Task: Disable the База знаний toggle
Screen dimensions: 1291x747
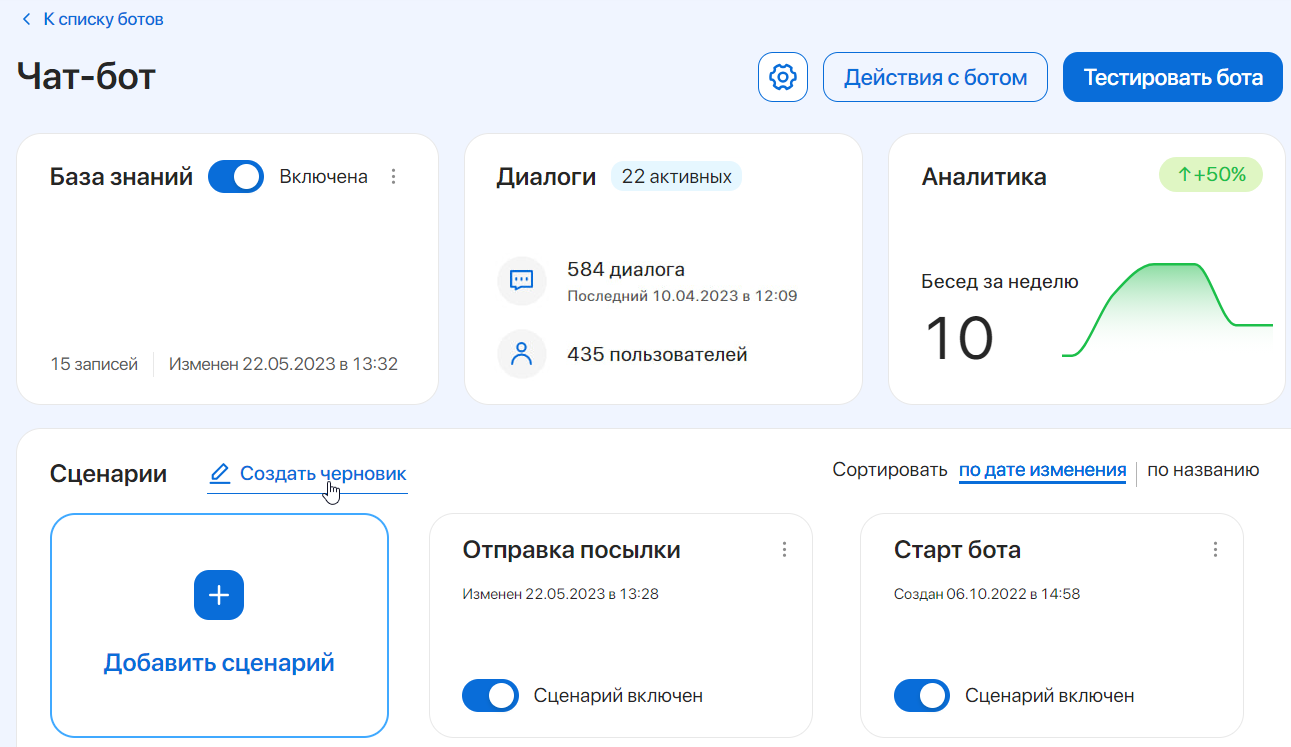Action: (x=235, y=176)
